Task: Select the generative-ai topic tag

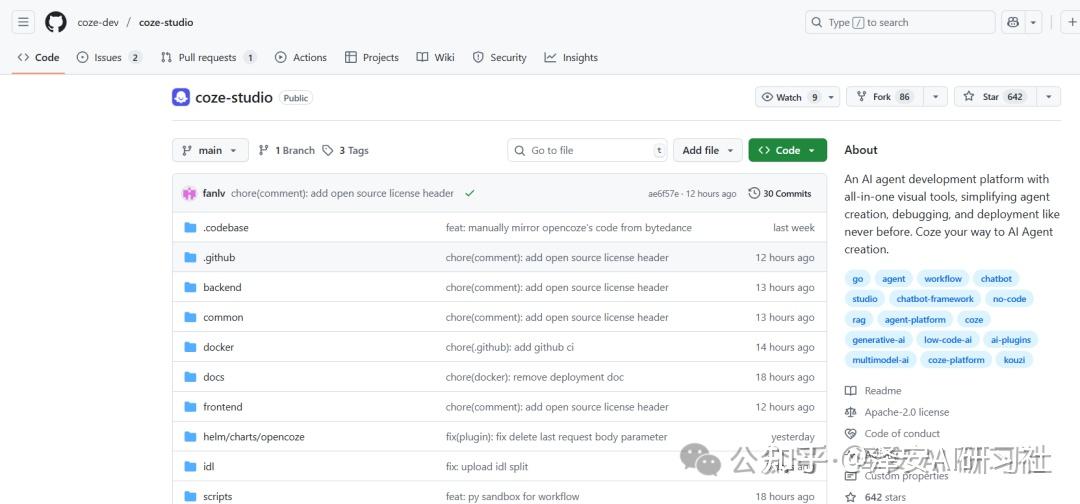Action: (x=878, y=339)
